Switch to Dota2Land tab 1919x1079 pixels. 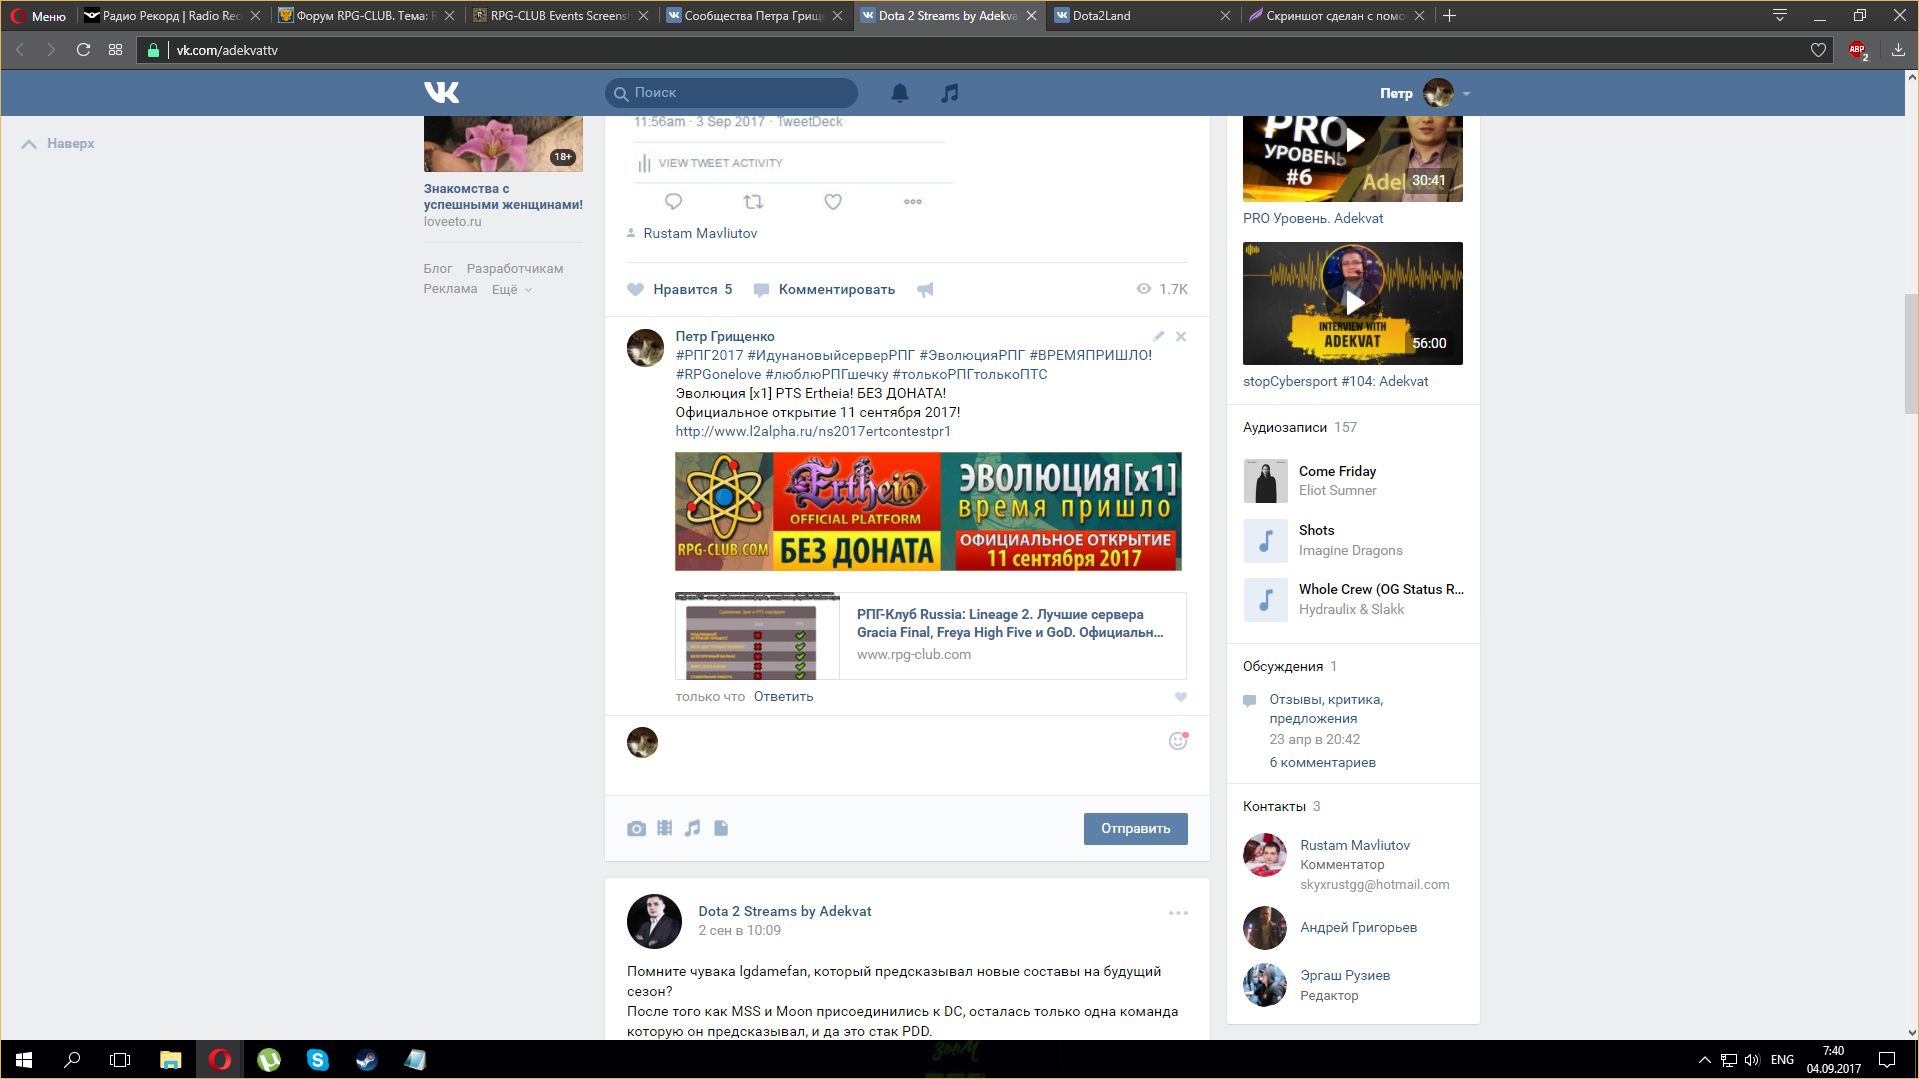(1142, 15)
